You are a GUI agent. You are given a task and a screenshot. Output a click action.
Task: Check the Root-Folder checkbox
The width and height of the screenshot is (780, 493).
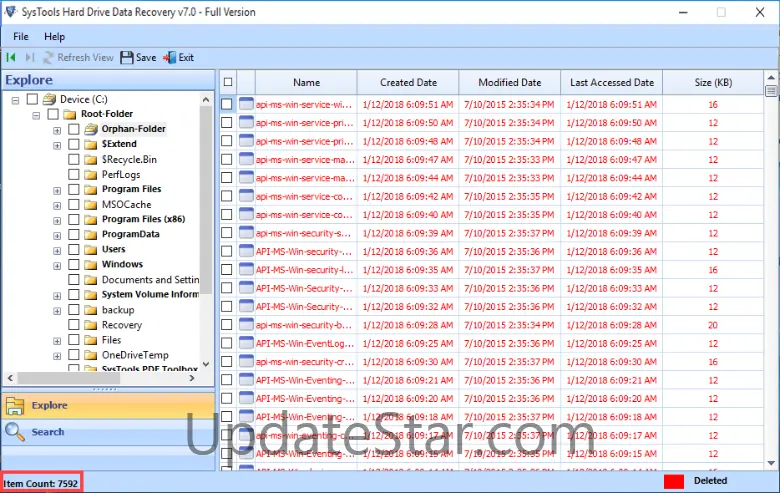53,114
